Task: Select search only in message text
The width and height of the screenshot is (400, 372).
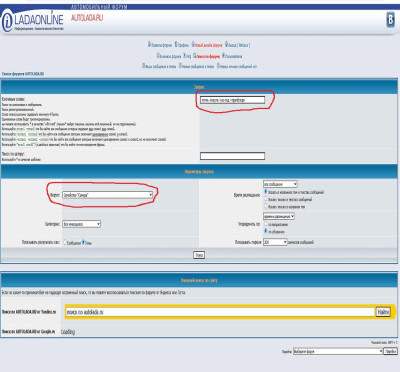Action: (x=266, y=199)
